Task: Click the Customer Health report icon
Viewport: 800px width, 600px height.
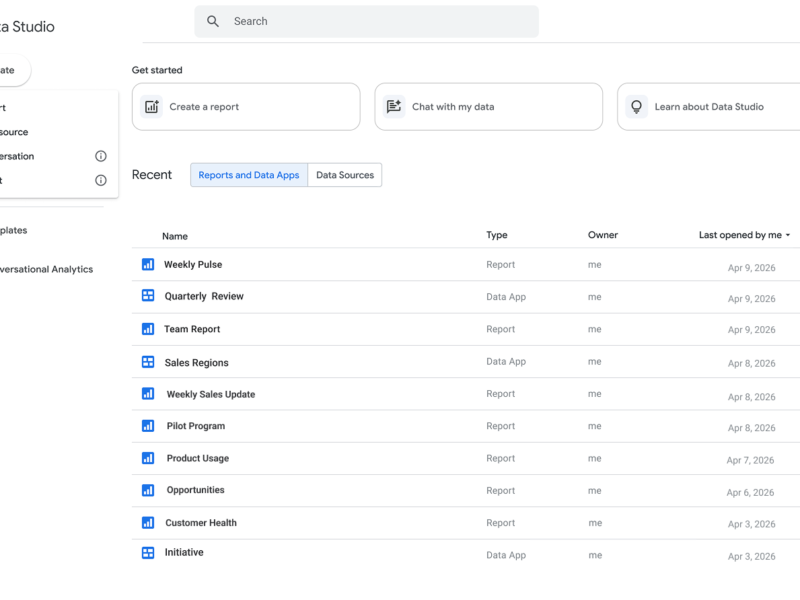Action: click(148, 522)
